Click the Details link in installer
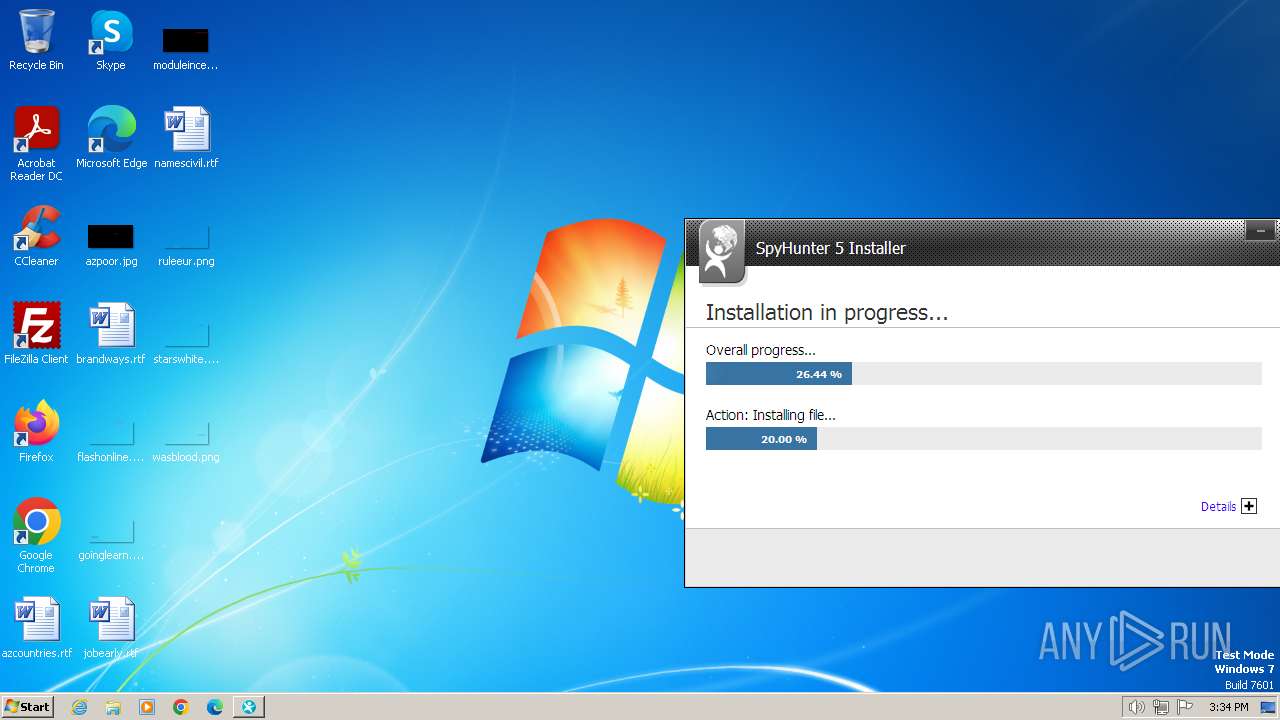Image resolution: width=1280 pixels, height=720 pixels. click(1218, 507)
